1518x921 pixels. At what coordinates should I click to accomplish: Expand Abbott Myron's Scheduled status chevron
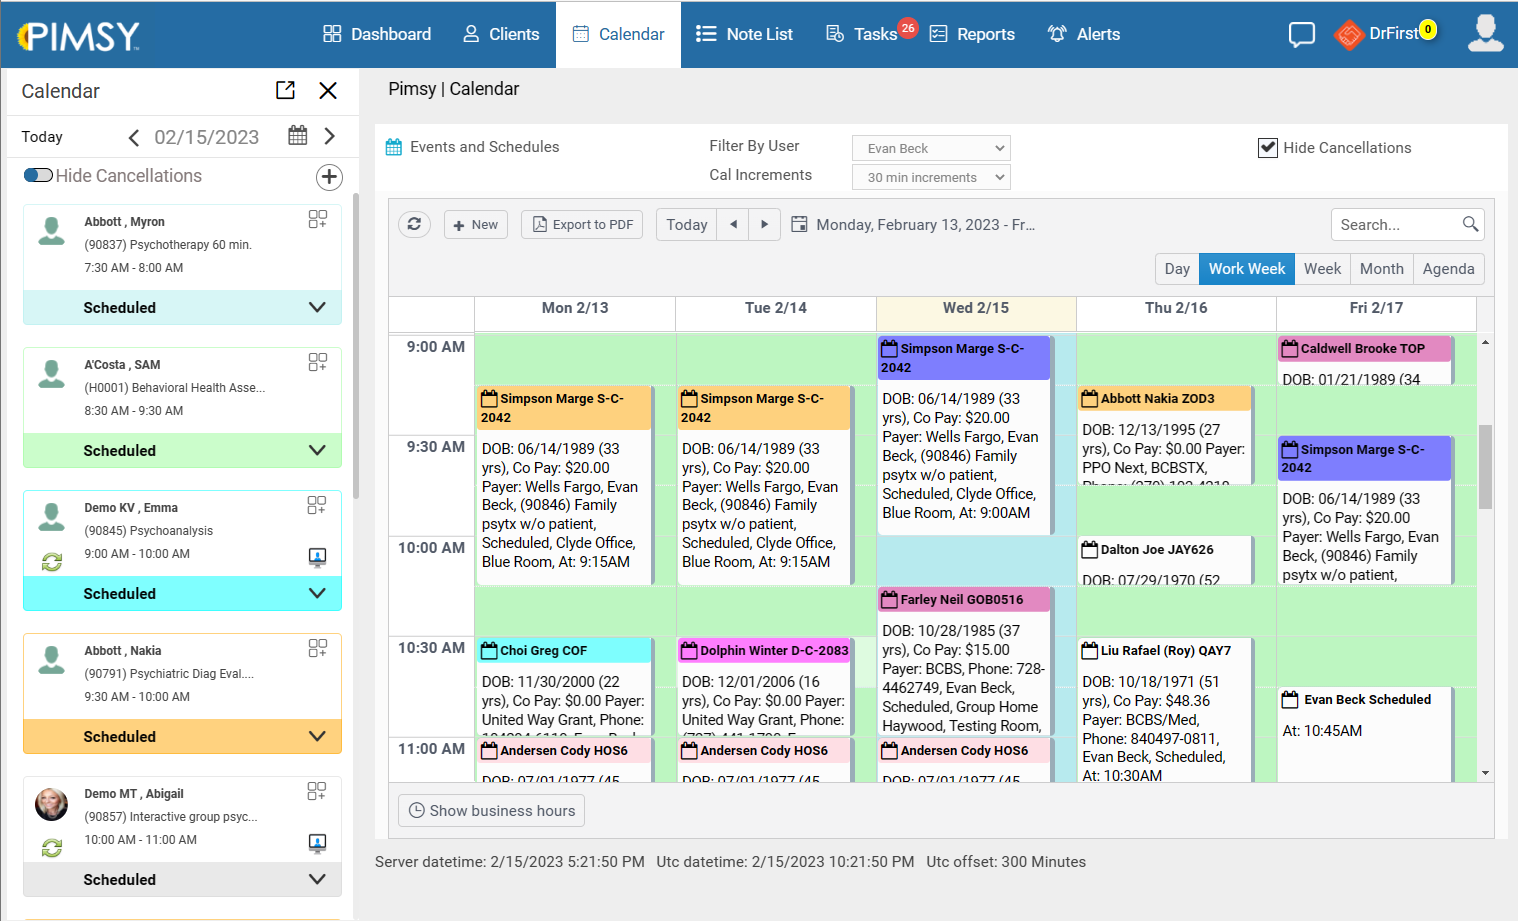click(317, 307)
